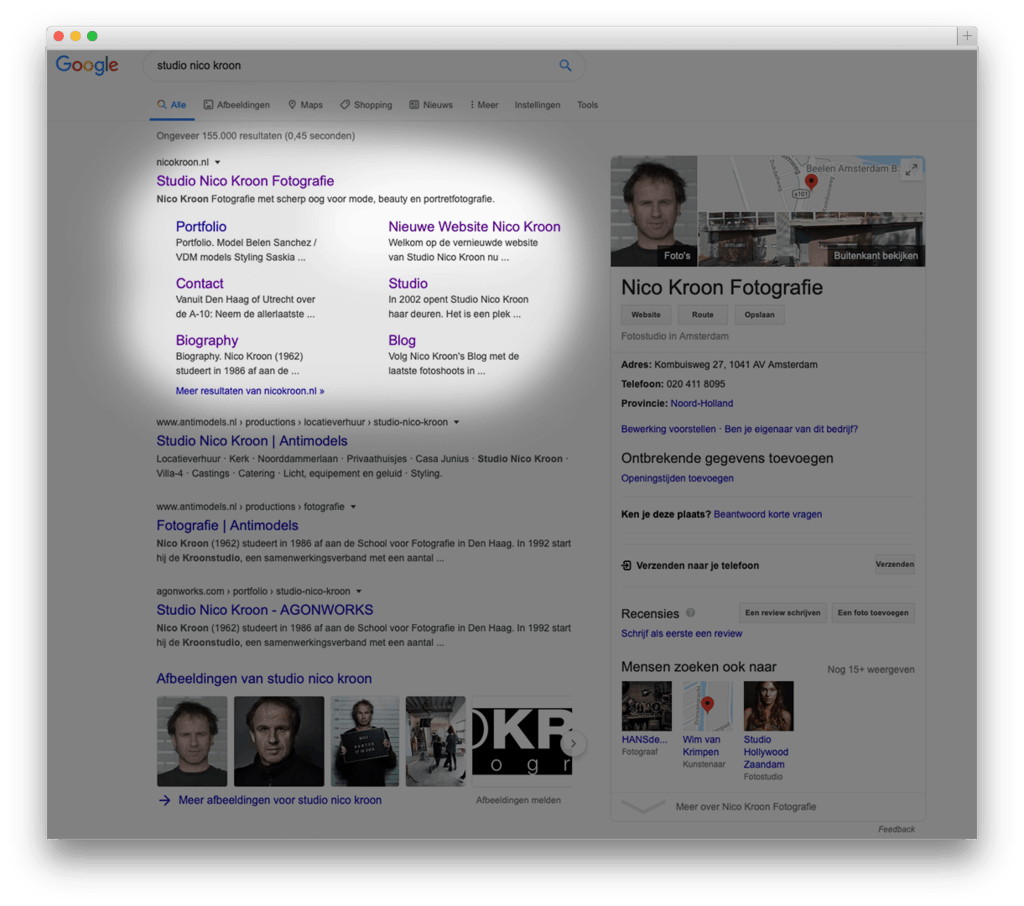The width and height of the screenshot is (1024, 906).
Task: Open the first portrait image result
Action: 192,741
